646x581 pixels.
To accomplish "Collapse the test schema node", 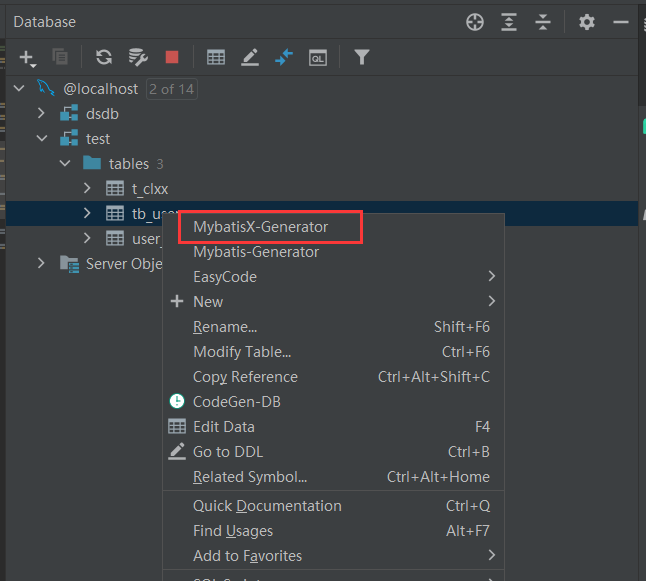I will [x=42, y=138].
